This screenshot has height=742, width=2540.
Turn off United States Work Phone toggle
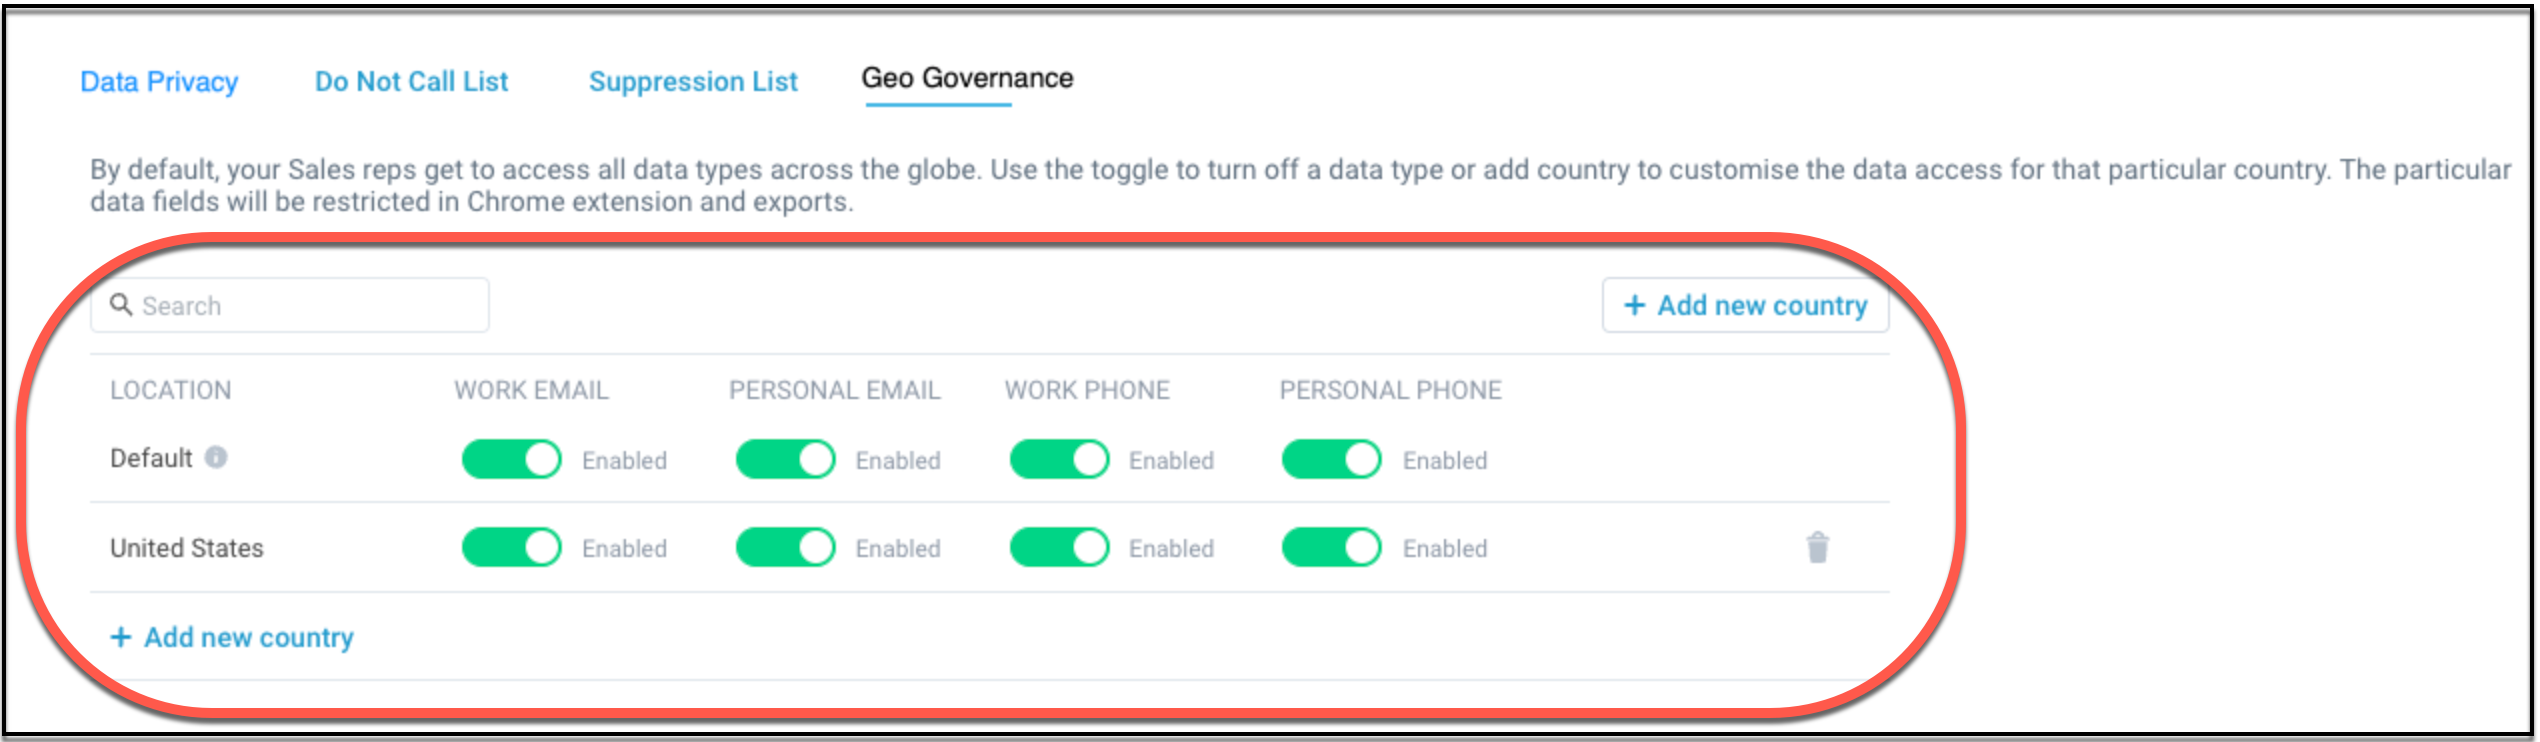1059,547
